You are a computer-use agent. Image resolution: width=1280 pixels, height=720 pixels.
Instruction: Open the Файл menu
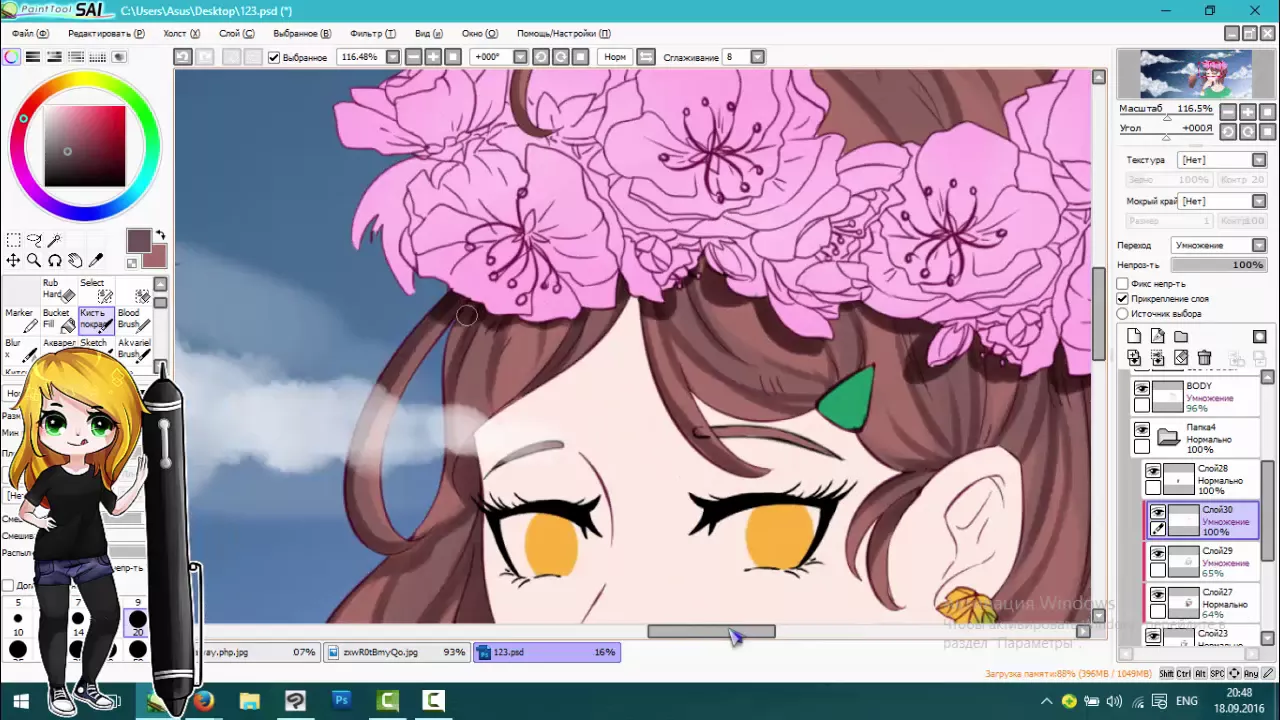(30, 33)
